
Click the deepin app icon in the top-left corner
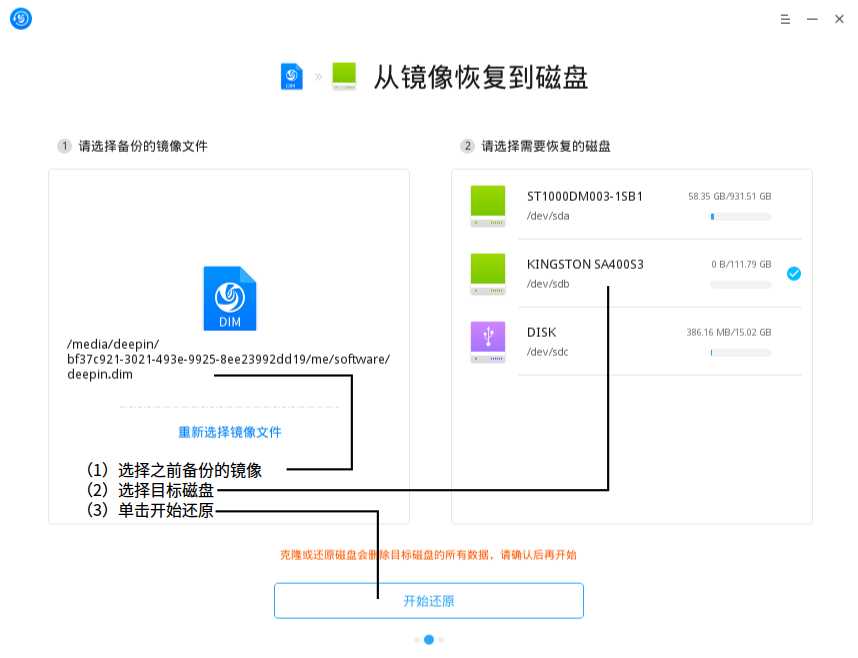(x=20, y=18)
